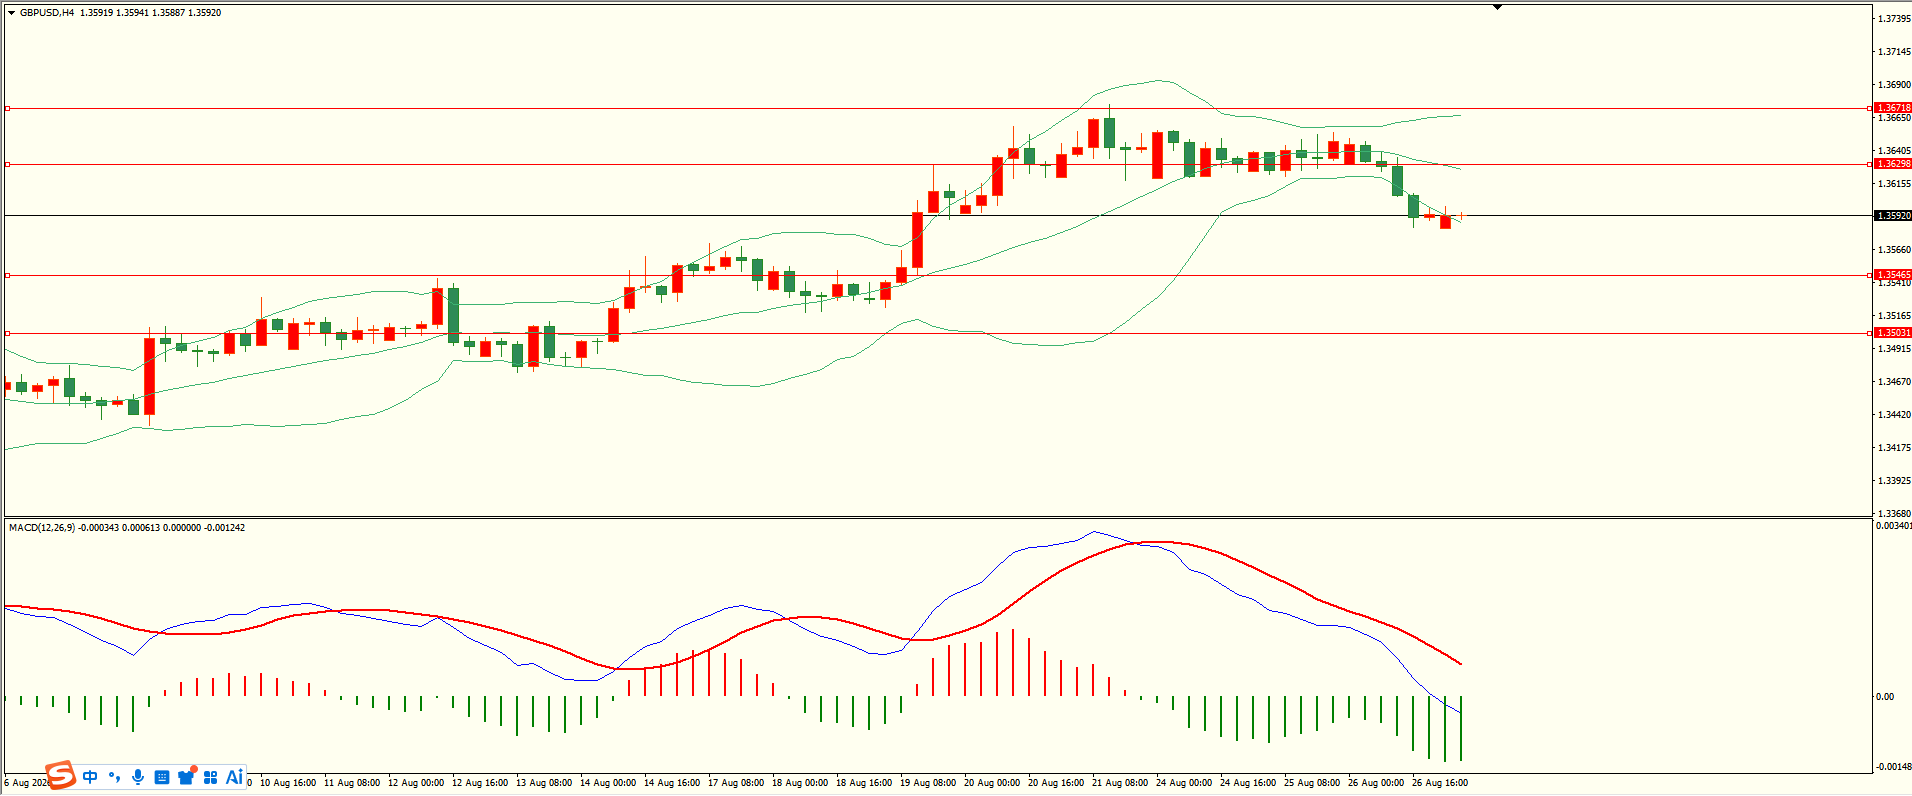Click the 17 Aug 08:00 time label
The height and width of the screenshot is (796, 1912).
736,783
